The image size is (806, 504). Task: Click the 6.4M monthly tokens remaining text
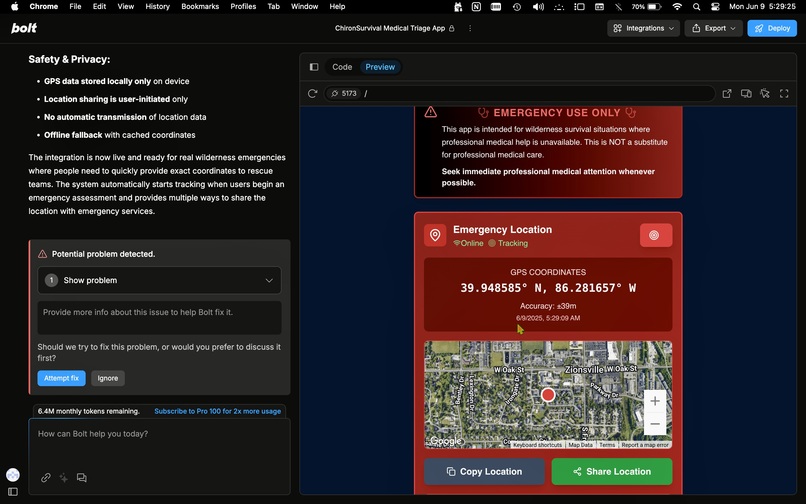[88, 411]
